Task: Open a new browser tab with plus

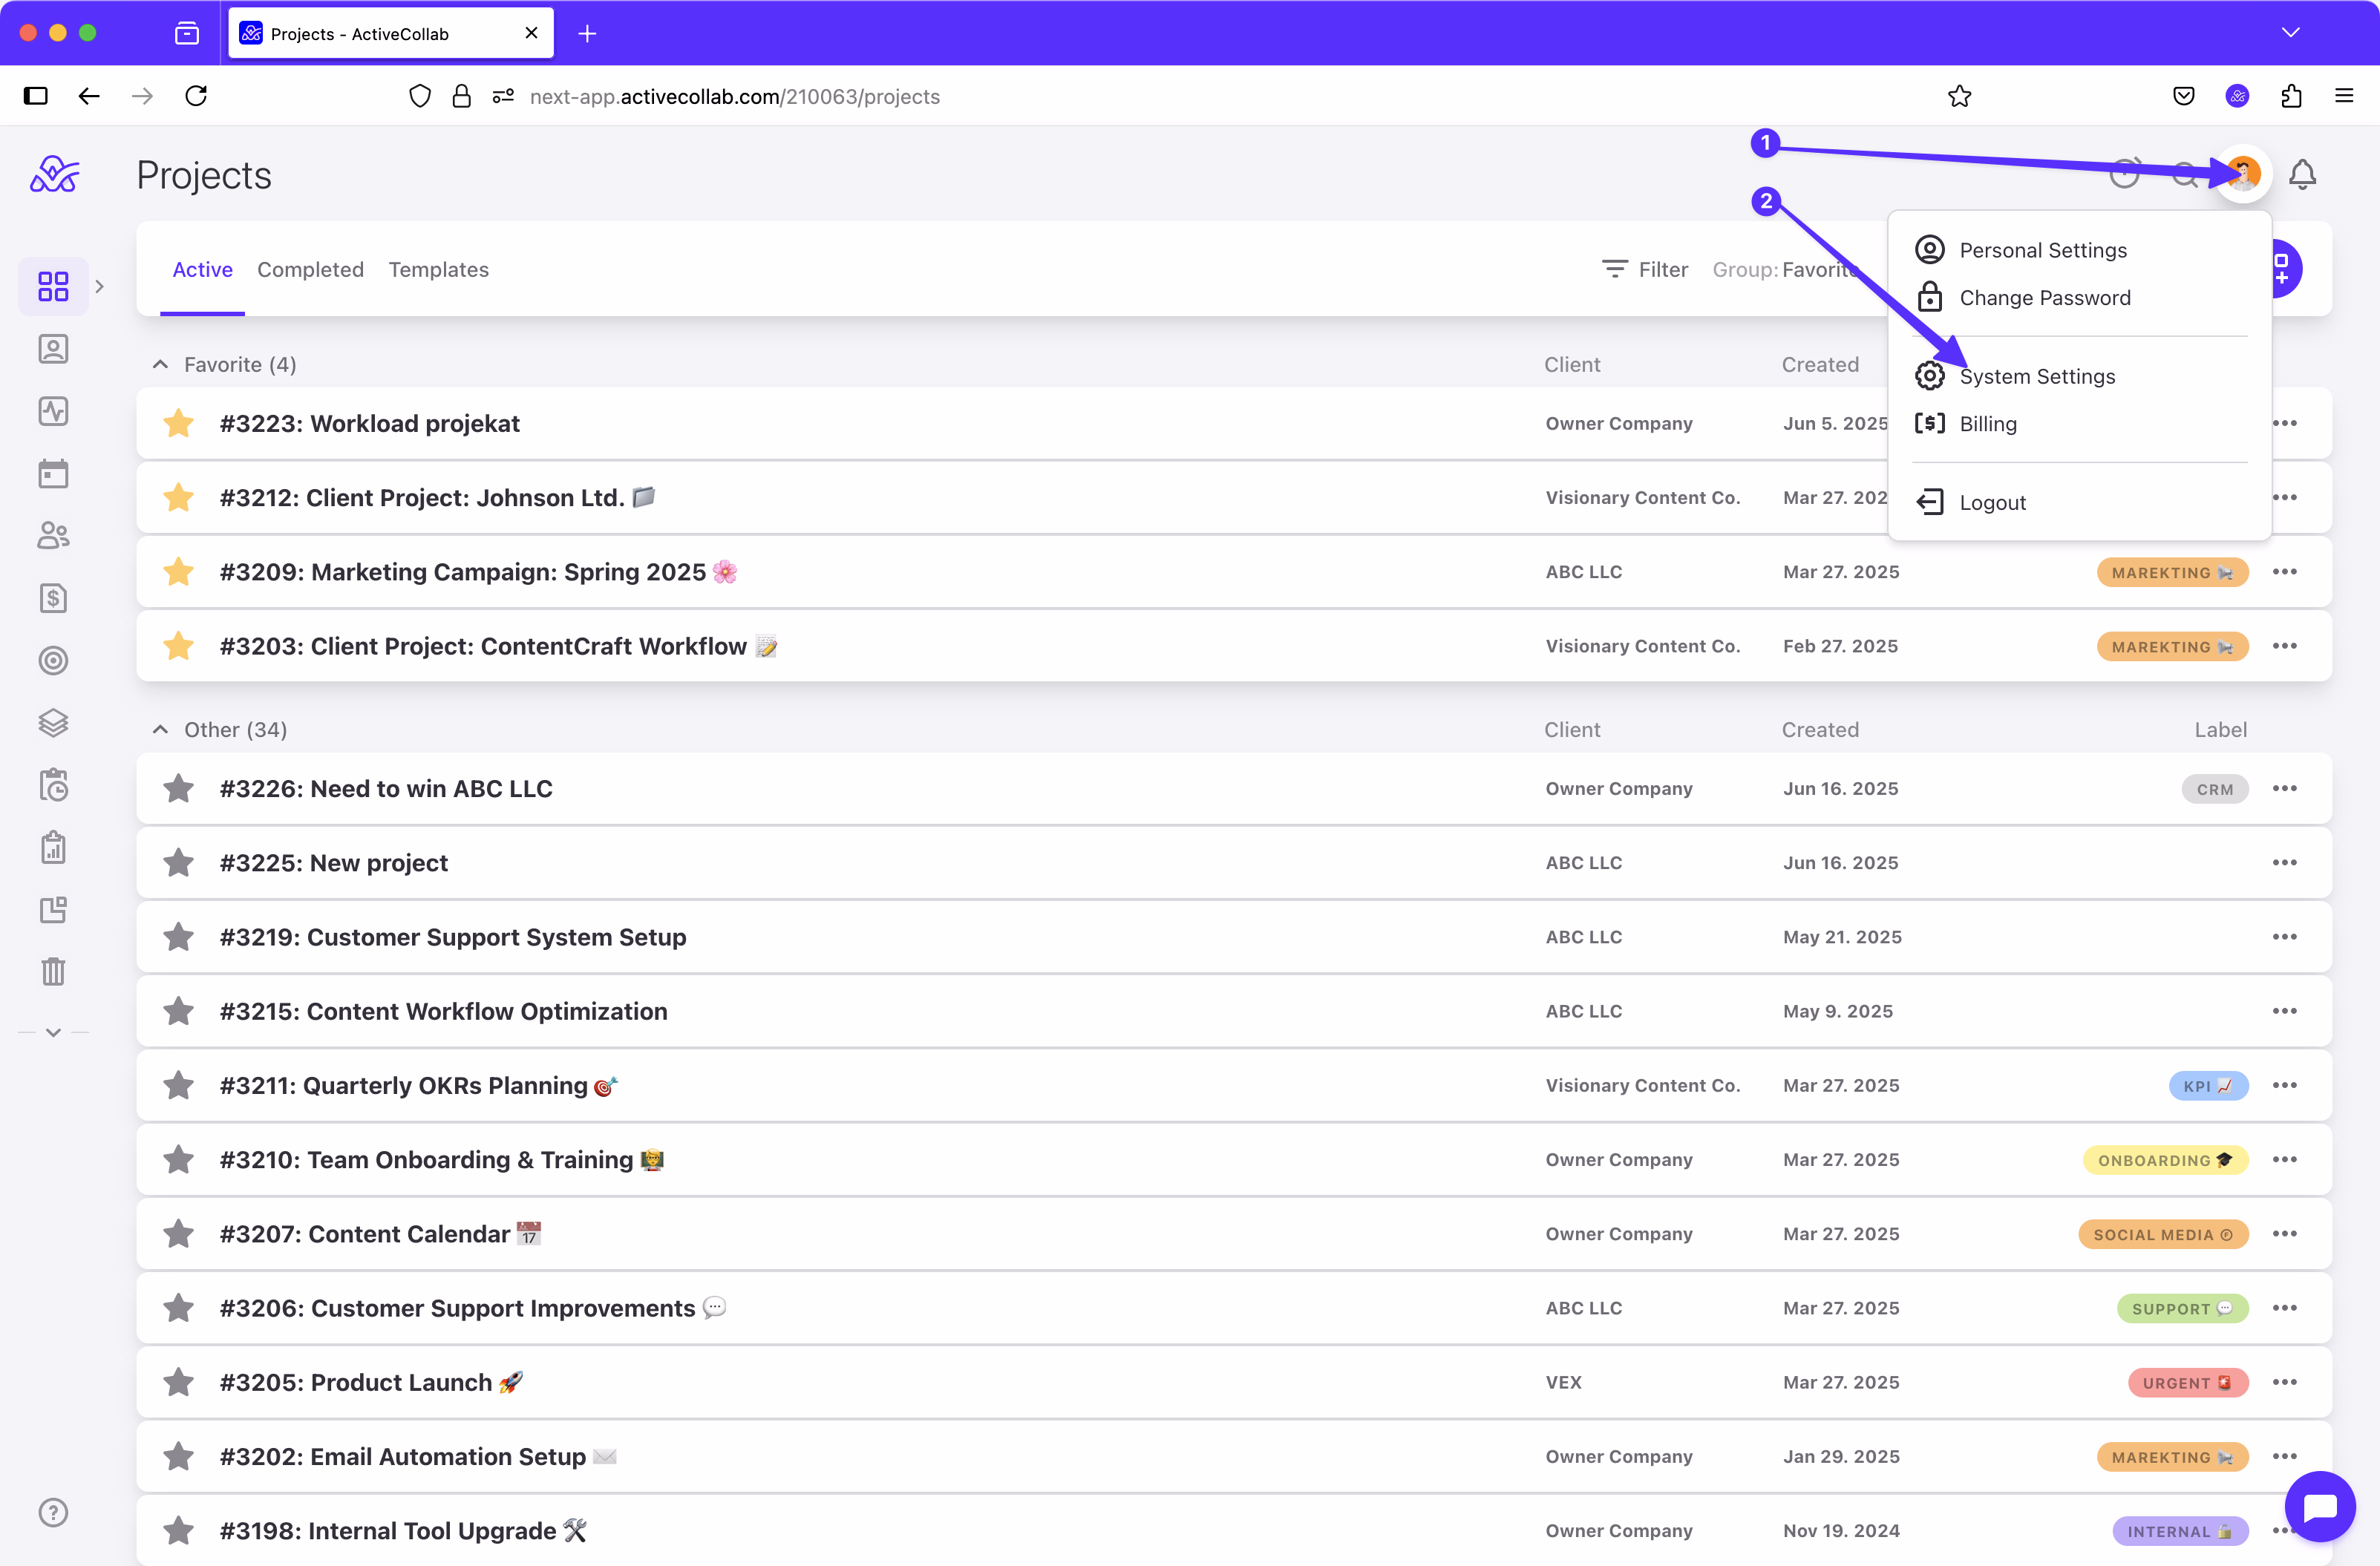Action: [587, 34]
